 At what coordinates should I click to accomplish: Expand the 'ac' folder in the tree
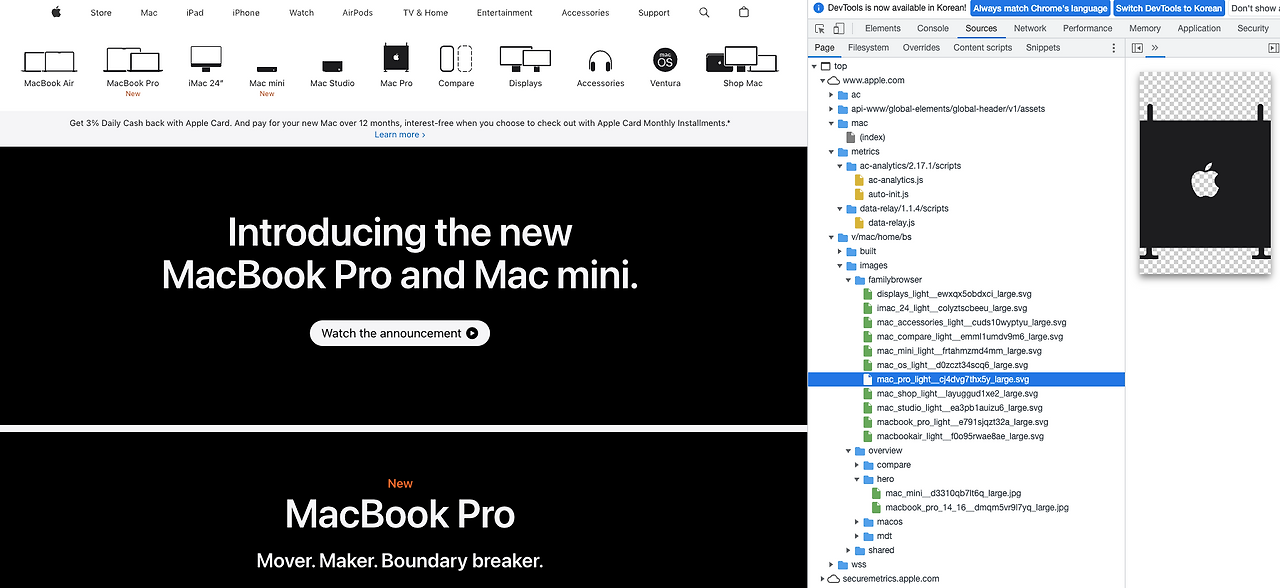tap(831, 94)
